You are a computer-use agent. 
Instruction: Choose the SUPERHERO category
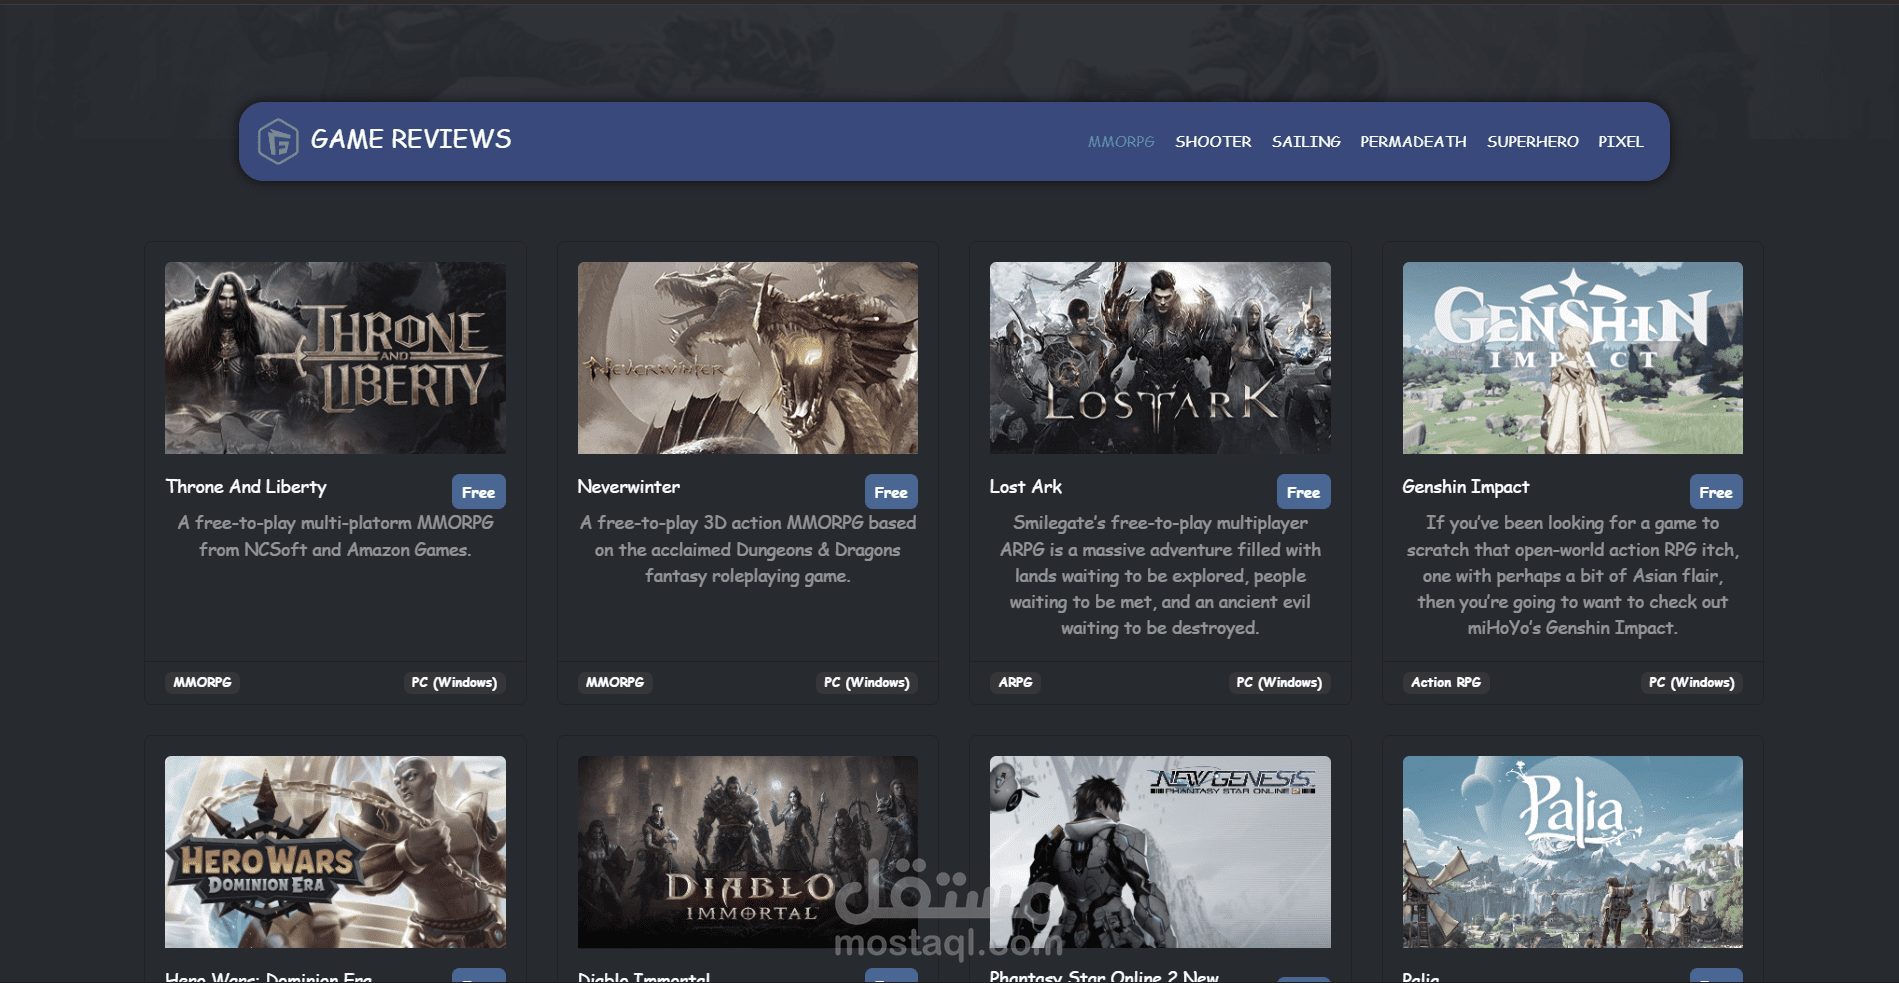point(1532,142)
